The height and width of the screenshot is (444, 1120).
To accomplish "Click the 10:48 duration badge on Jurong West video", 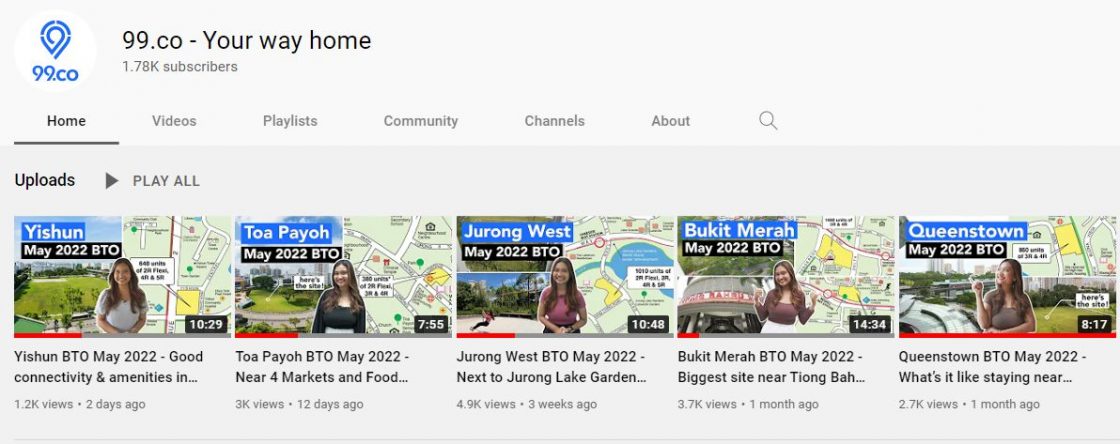I will click(x=648, y=324).
